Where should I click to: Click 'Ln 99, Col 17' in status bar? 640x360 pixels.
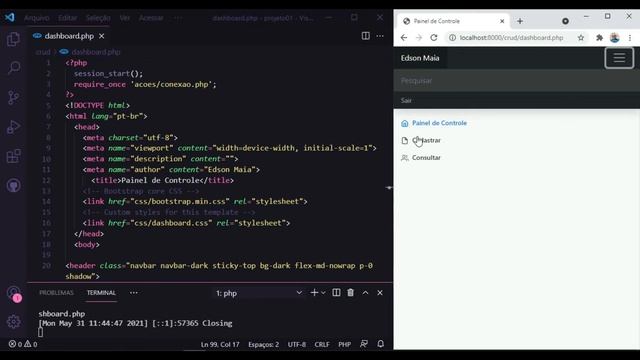[220, 344]
